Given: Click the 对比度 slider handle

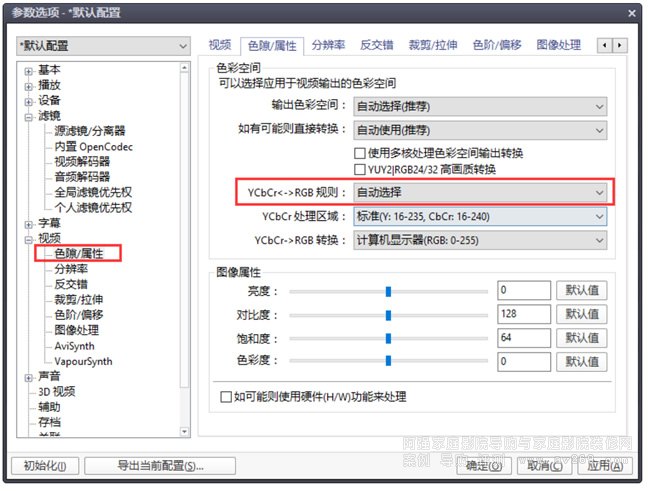Looking at the screenshot, I should [388, 315].
